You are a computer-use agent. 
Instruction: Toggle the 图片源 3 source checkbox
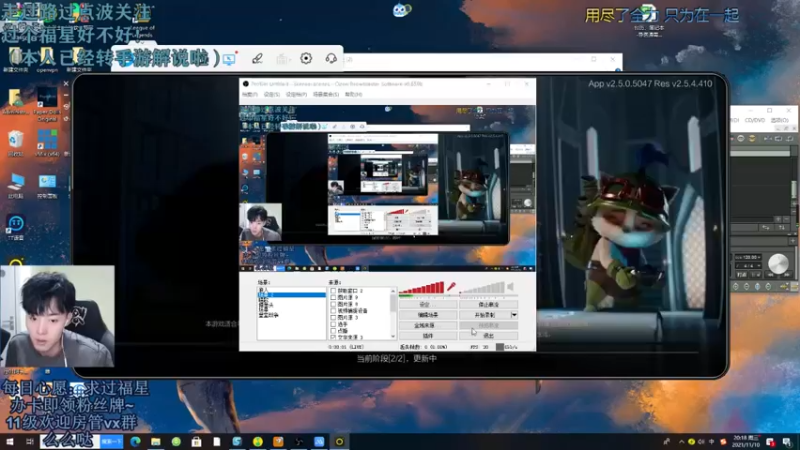pos(333,317)
